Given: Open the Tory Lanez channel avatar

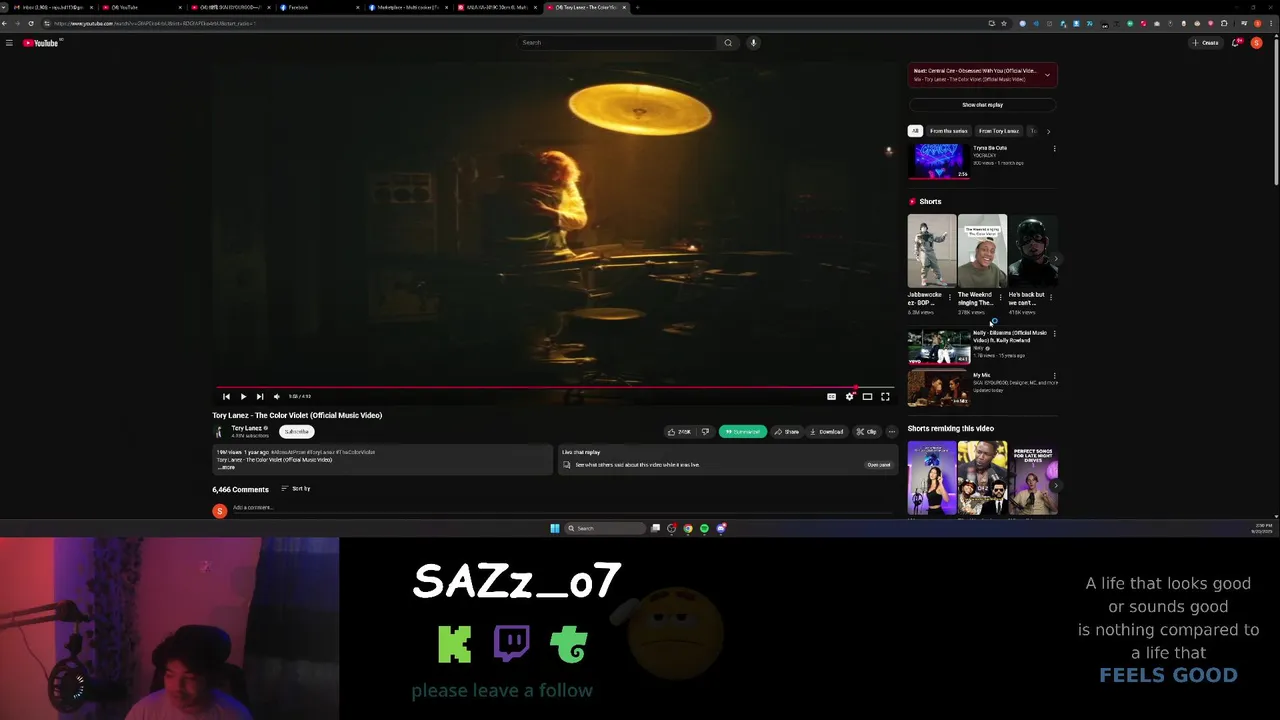Looking at the screenshot, I should pos(219,432).
